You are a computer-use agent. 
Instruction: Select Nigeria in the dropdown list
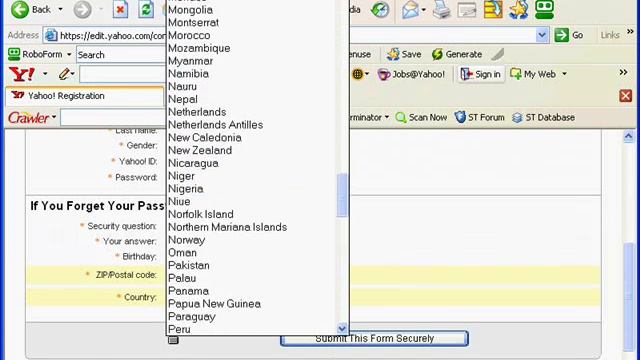pos(186,189)
